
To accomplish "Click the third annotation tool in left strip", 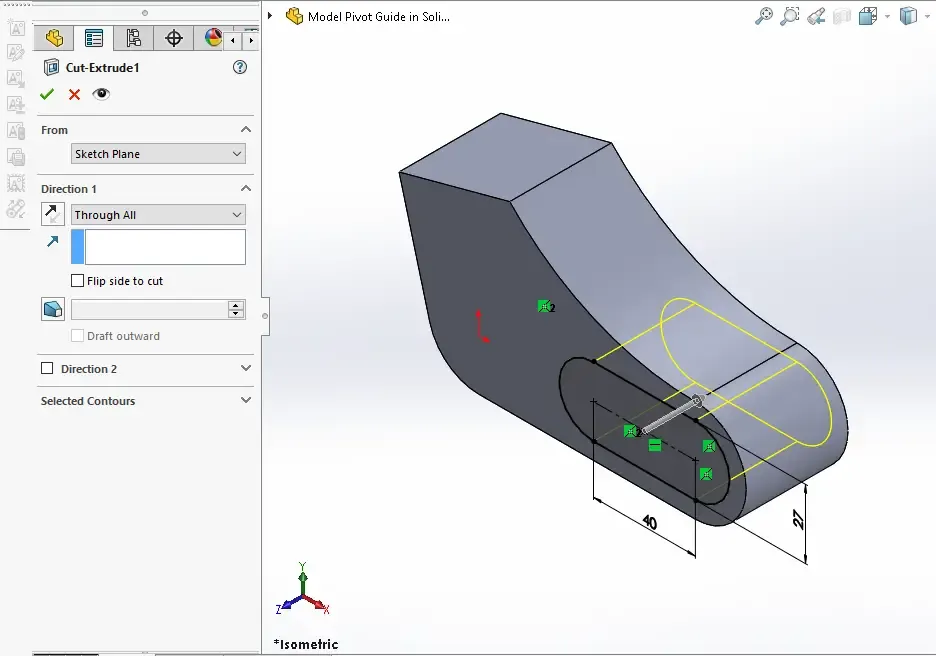I will (16, 78).
